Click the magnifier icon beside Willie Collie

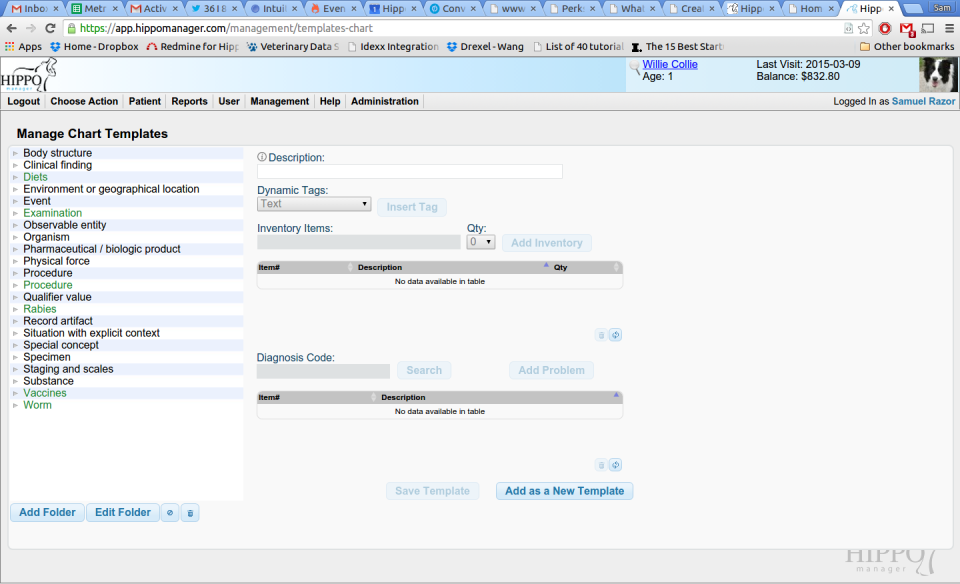click(634, 67)
